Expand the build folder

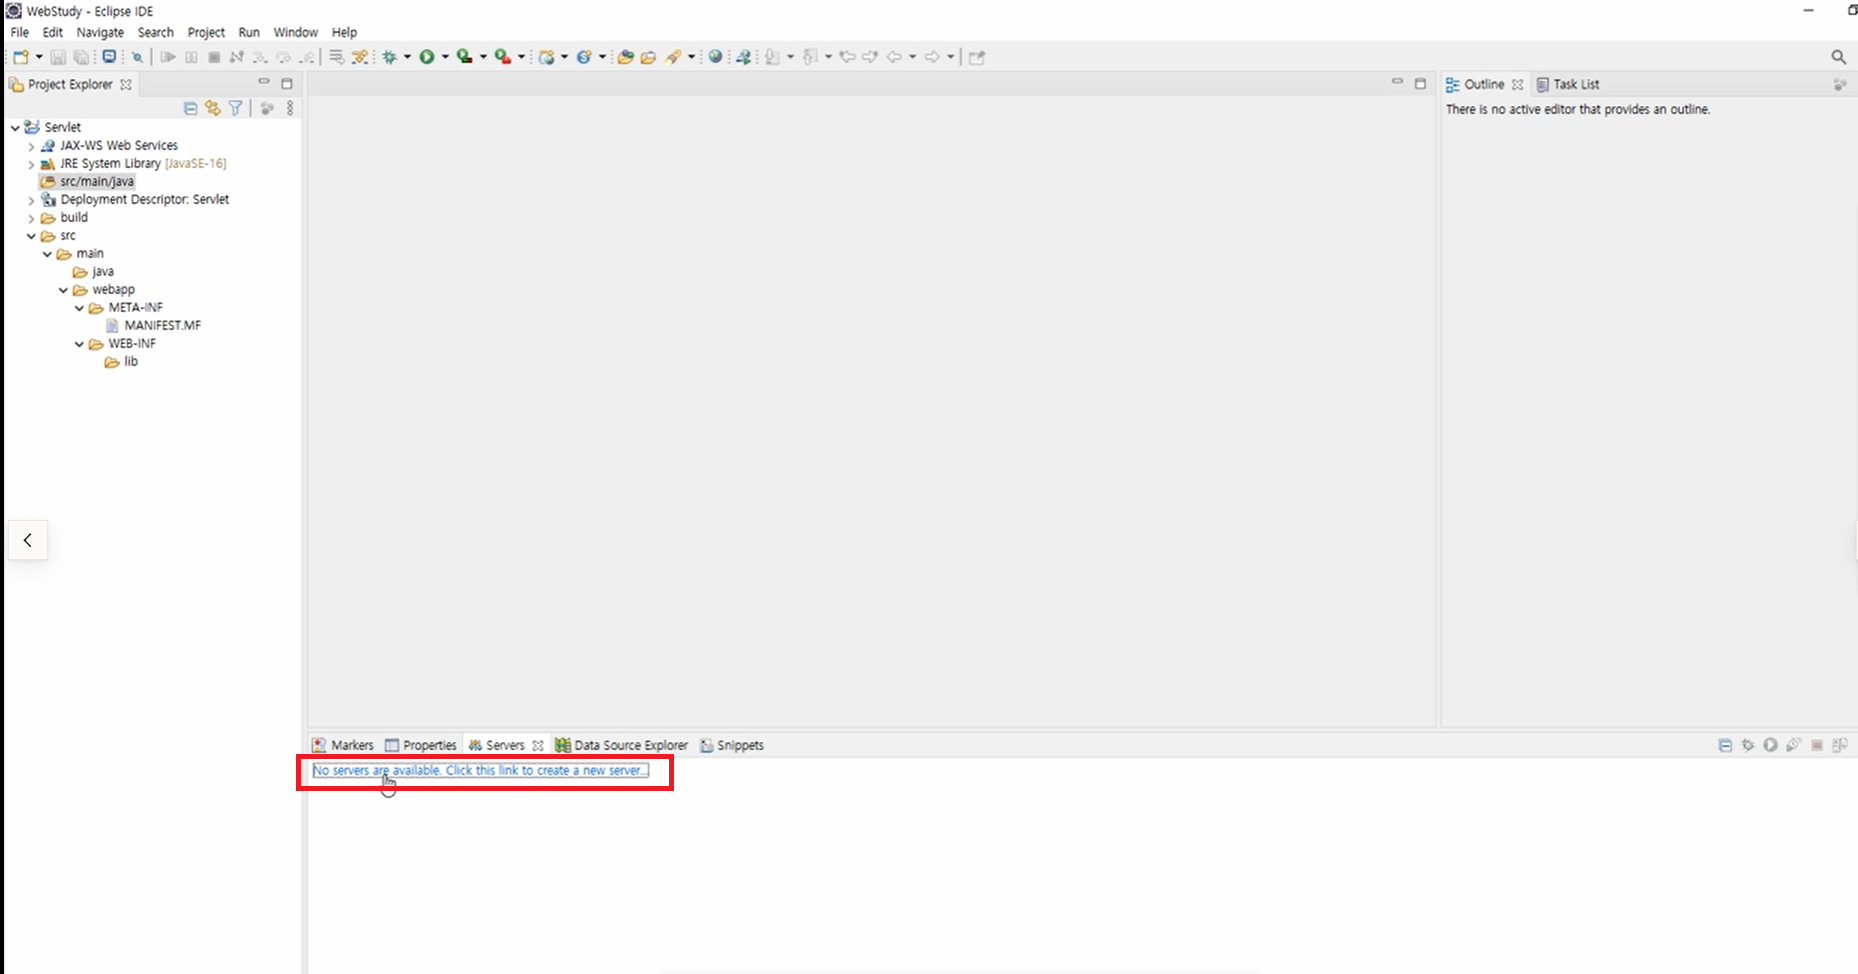tap(31, 218)
